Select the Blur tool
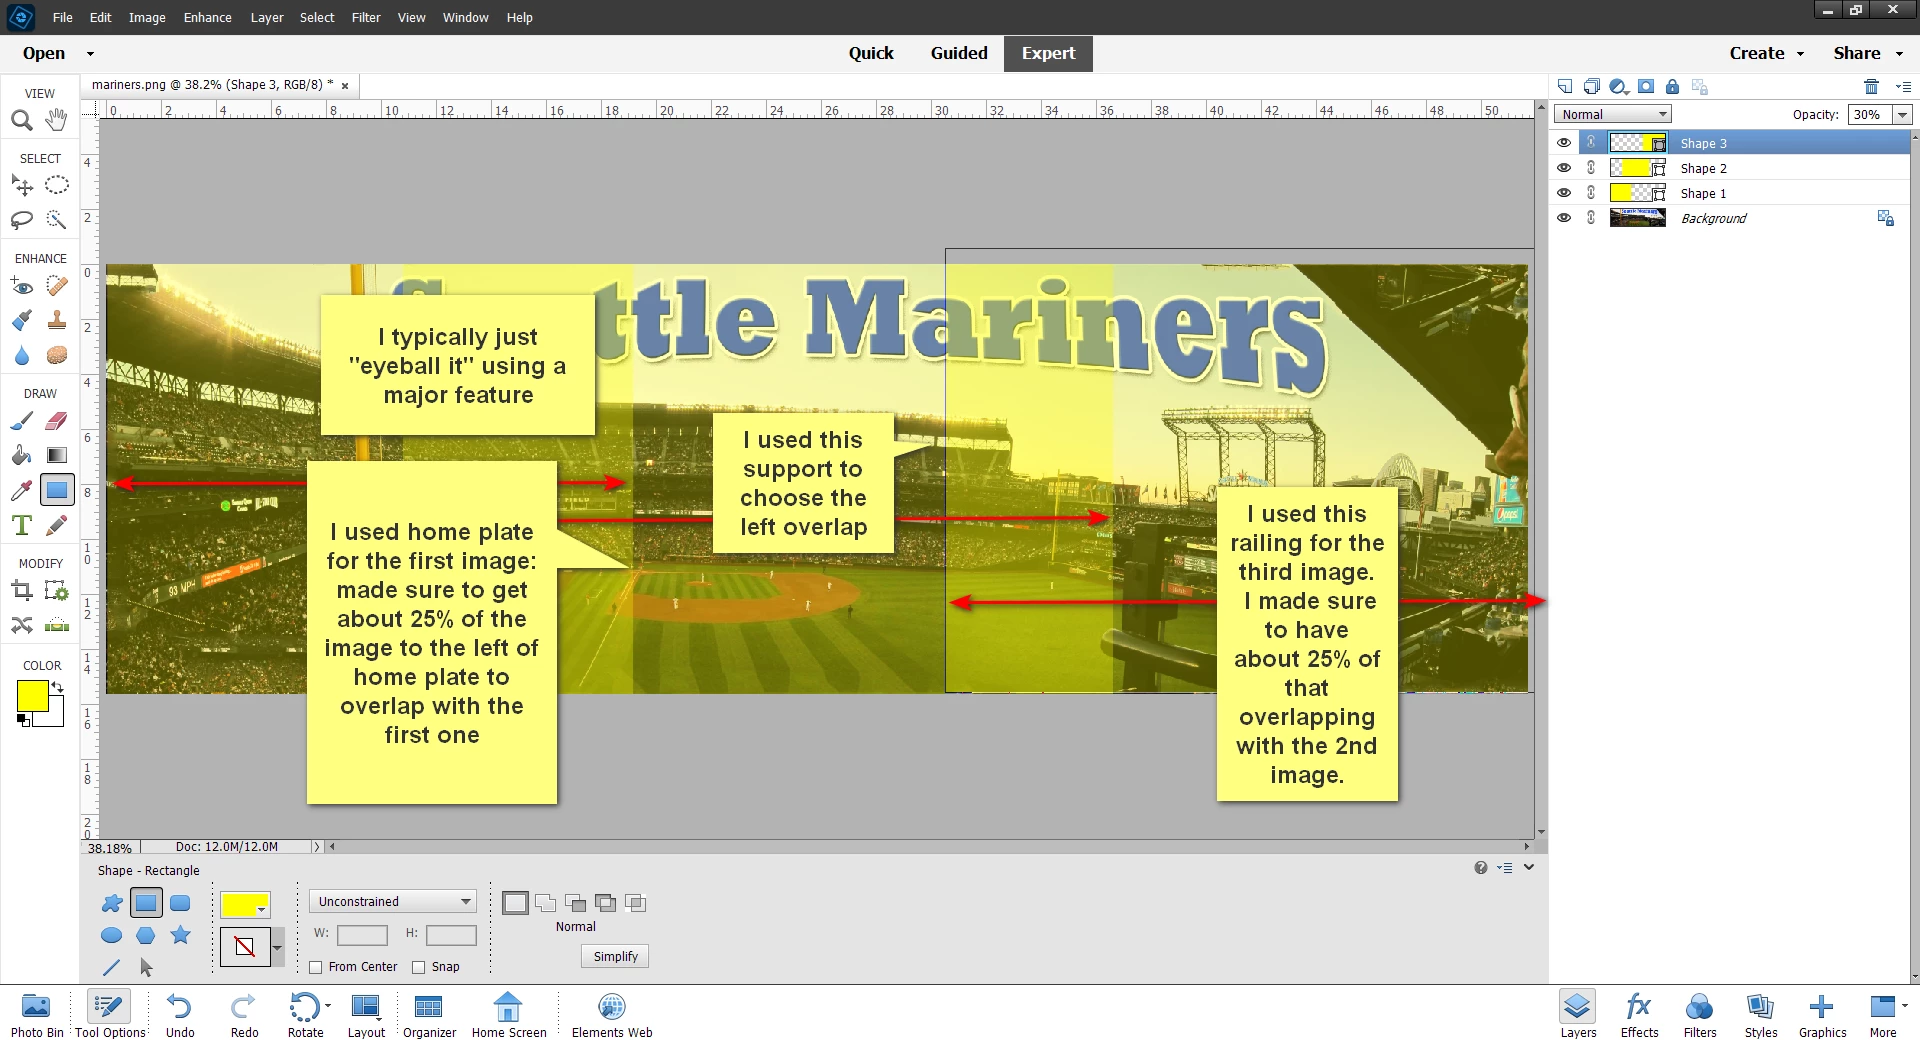This screenshot has width=1920, height=1040. tap(21, 355)
